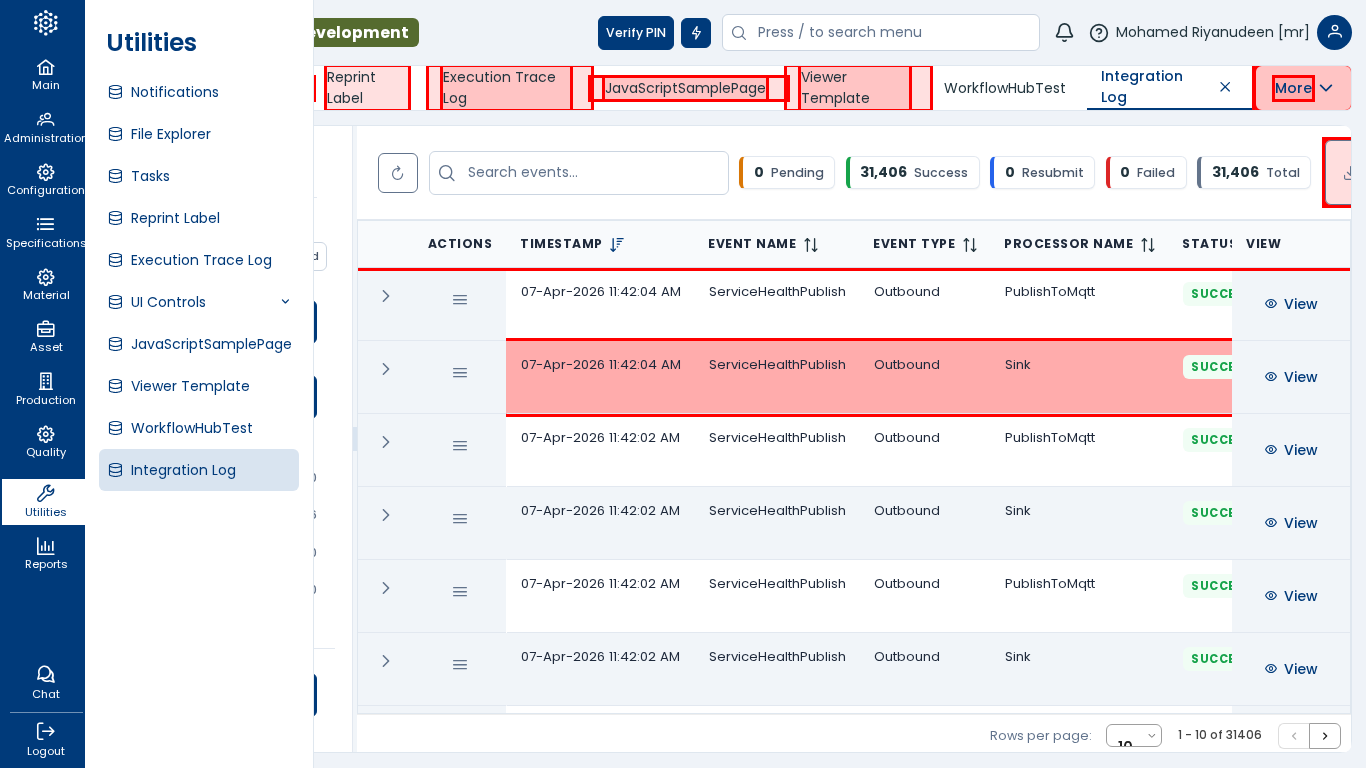This screenshot has height=768, width=1366.
Task: Expand UI Controls submenu in Utilities
Action: click(285, 302)
